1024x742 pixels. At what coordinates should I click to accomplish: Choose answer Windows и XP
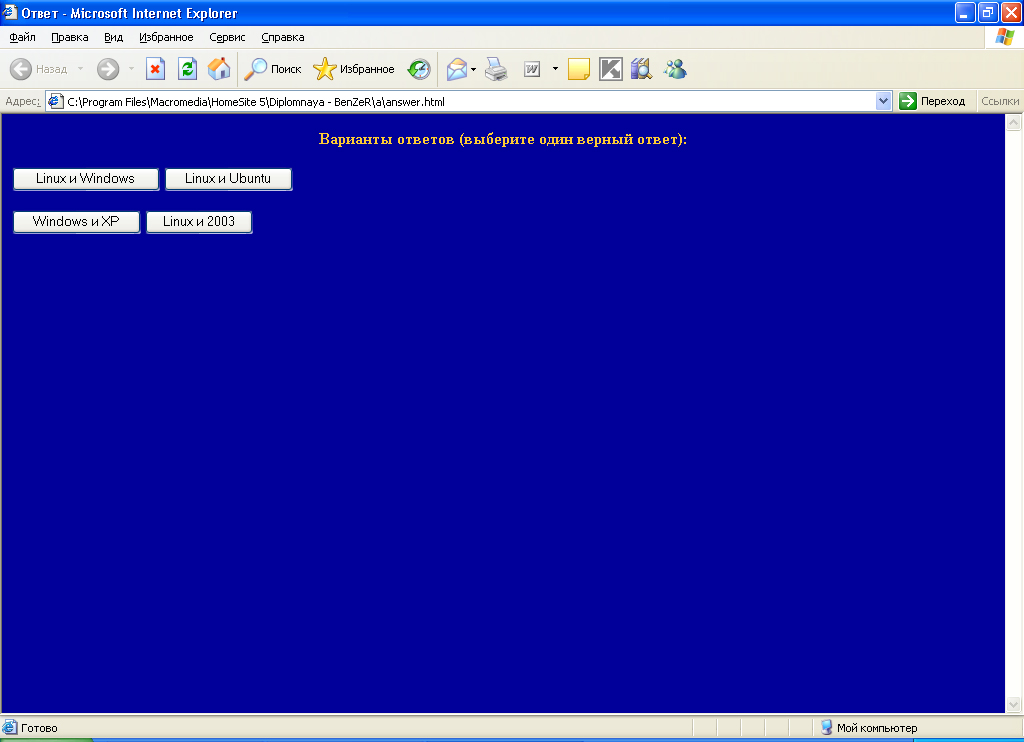click(x=76, y=222)
